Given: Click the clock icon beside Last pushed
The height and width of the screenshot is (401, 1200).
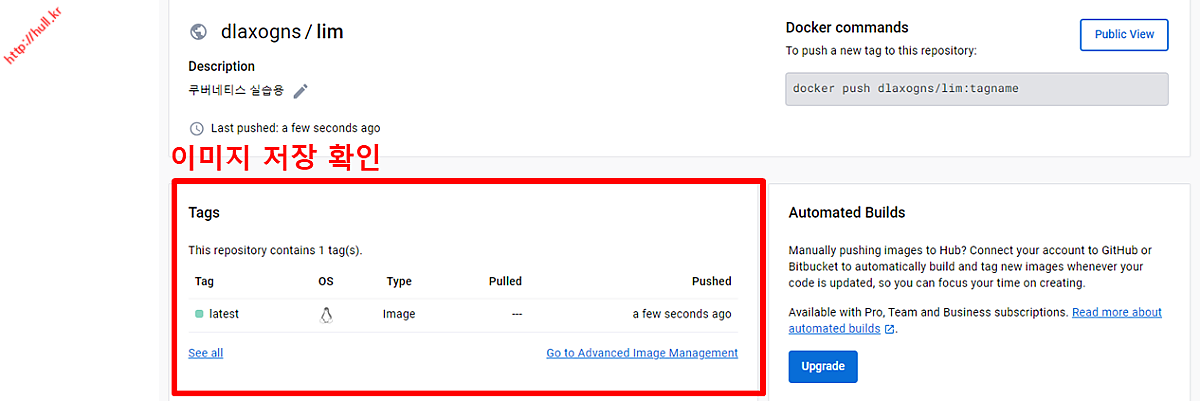Looking at the screenshot, I should pos(197,128).
